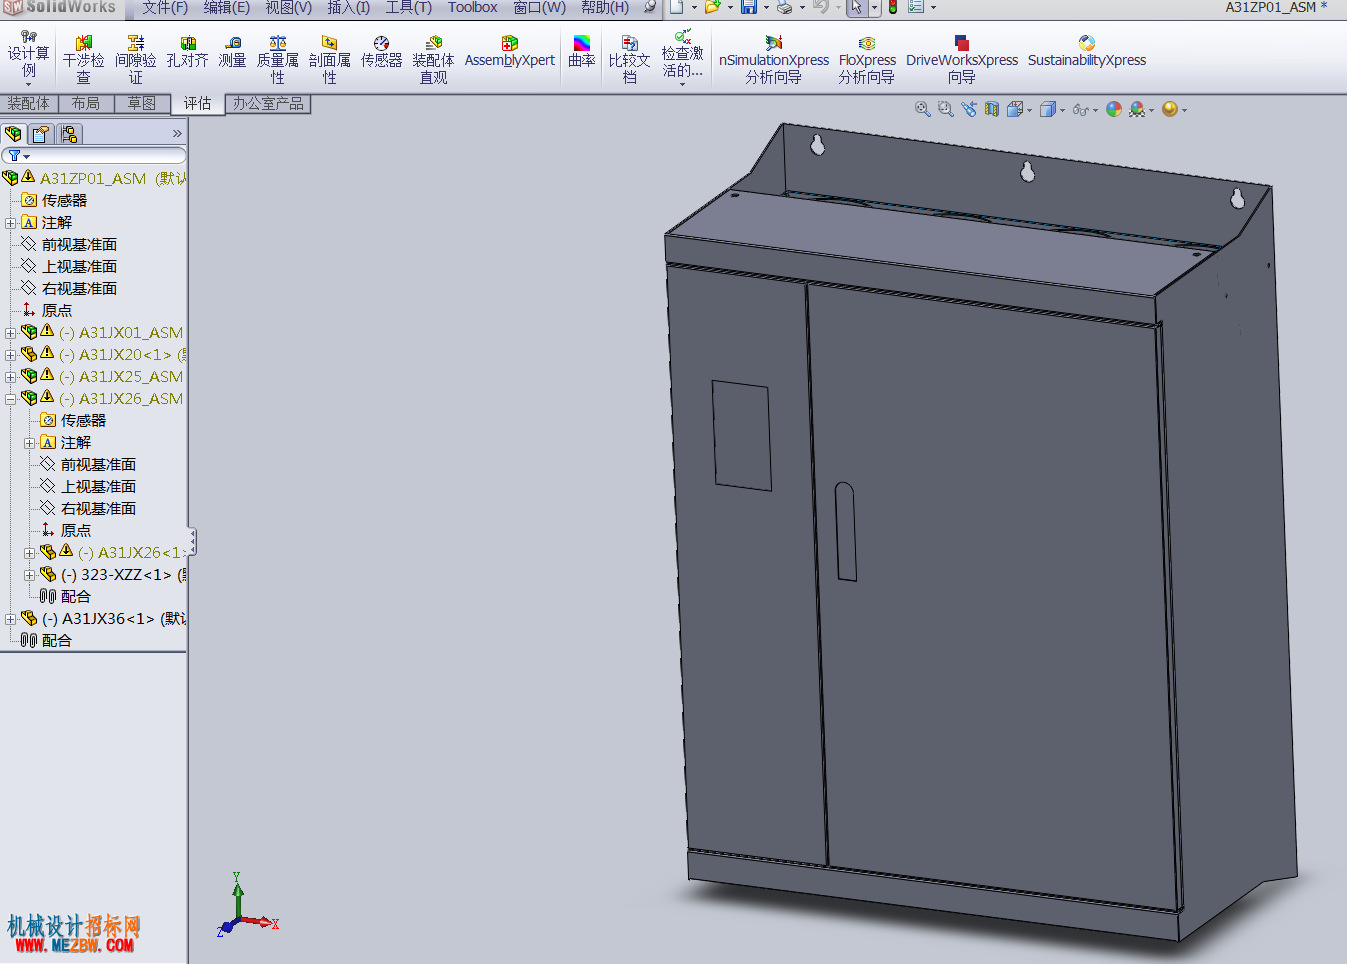Expand the 注解 folder under A31JX26_ASM
Screen dimensions: 1347x964
click(x=29, y=443)
